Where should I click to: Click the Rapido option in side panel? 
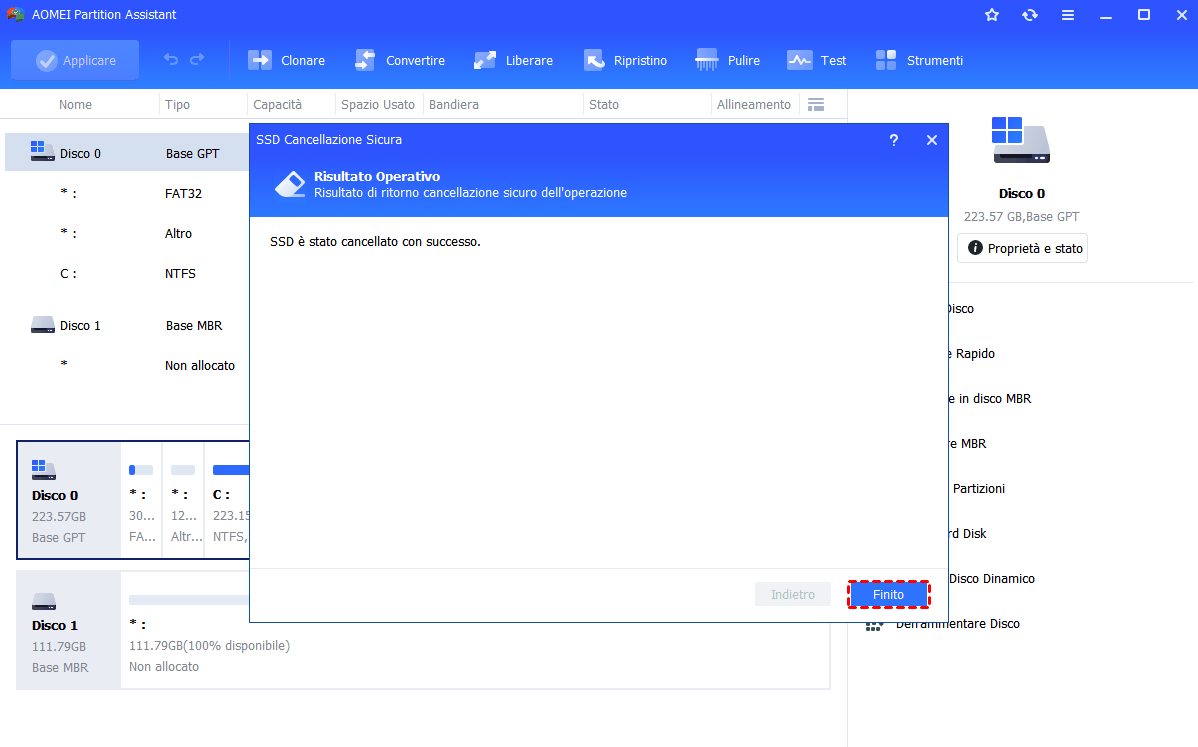pyautogui.click(x=972, y=354)
